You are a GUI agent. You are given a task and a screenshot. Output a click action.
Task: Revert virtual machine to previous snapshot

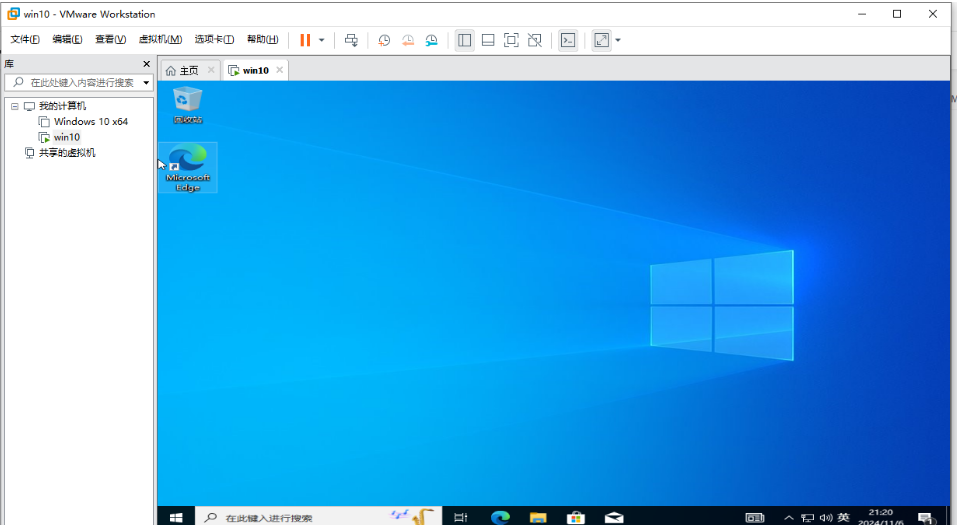pos(408,40)
